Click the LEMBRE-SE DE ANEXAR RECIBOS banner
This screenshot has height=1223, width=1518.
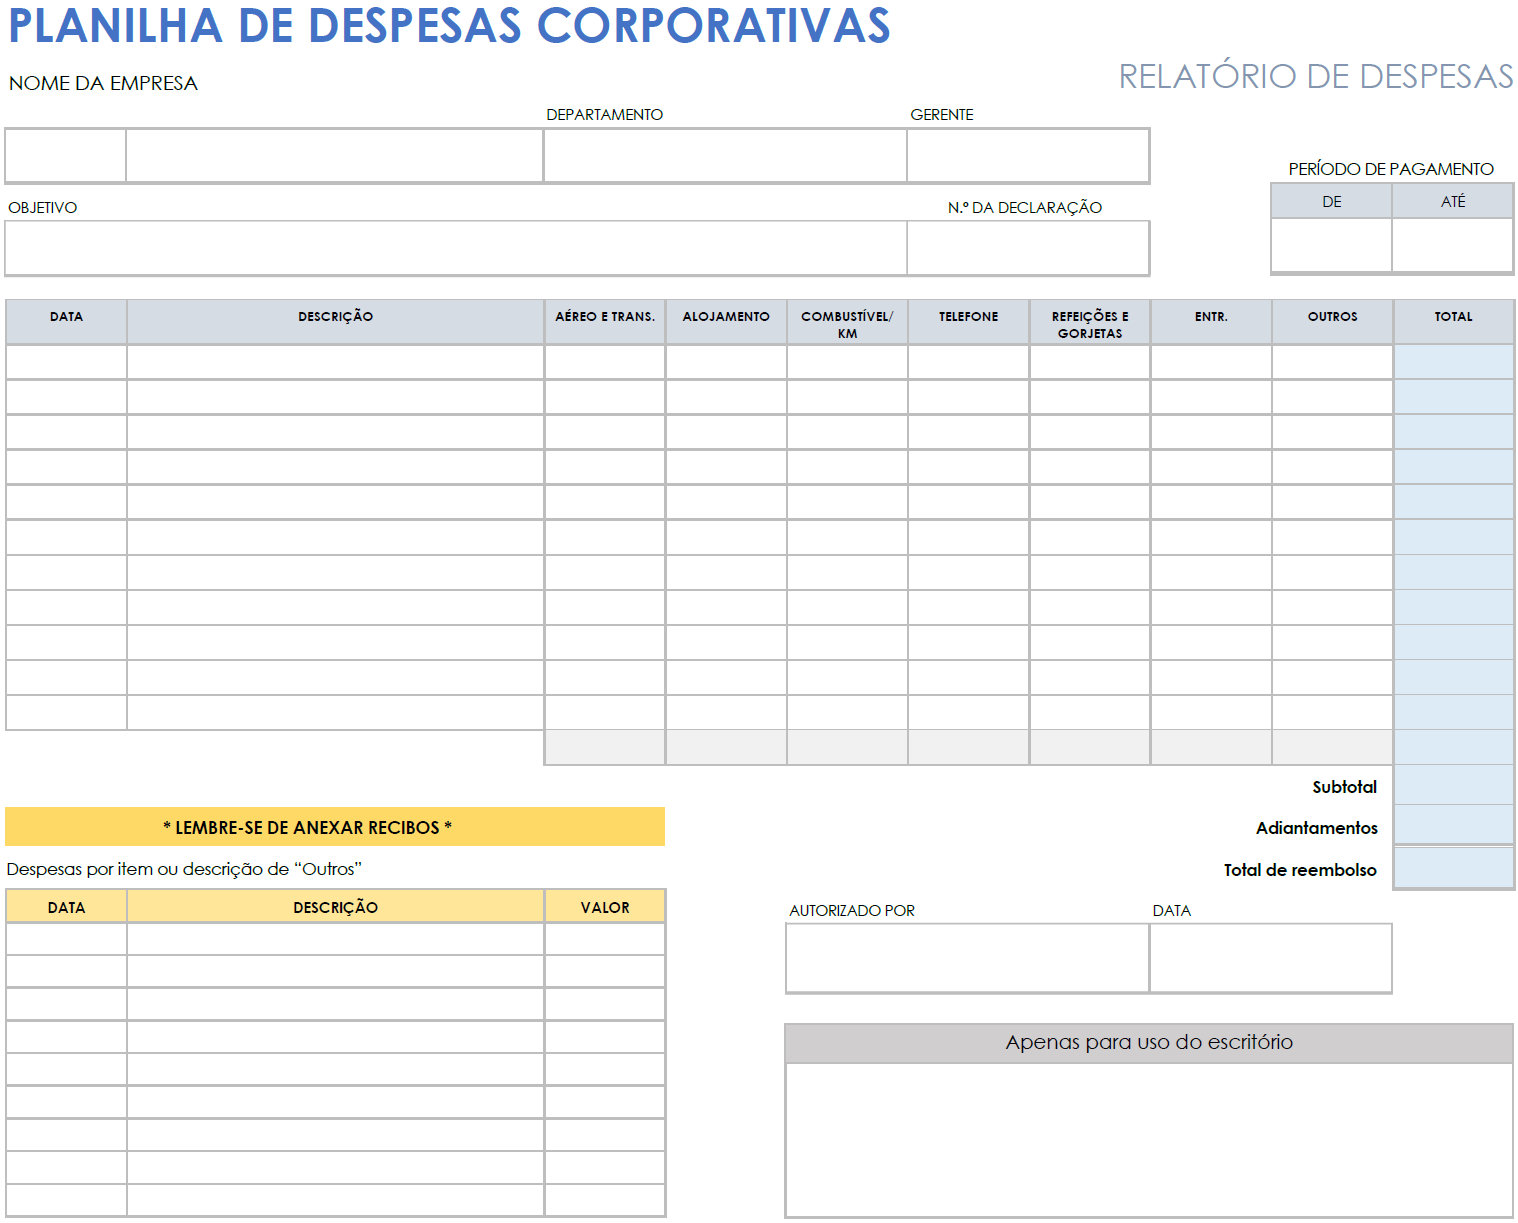(335, 826)
